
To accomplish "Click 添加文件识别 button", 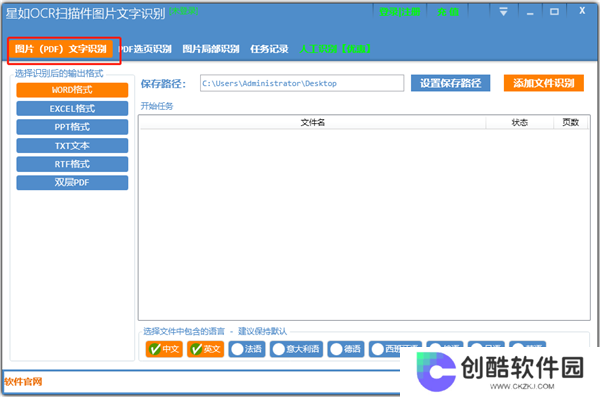I will click(544, 83).
